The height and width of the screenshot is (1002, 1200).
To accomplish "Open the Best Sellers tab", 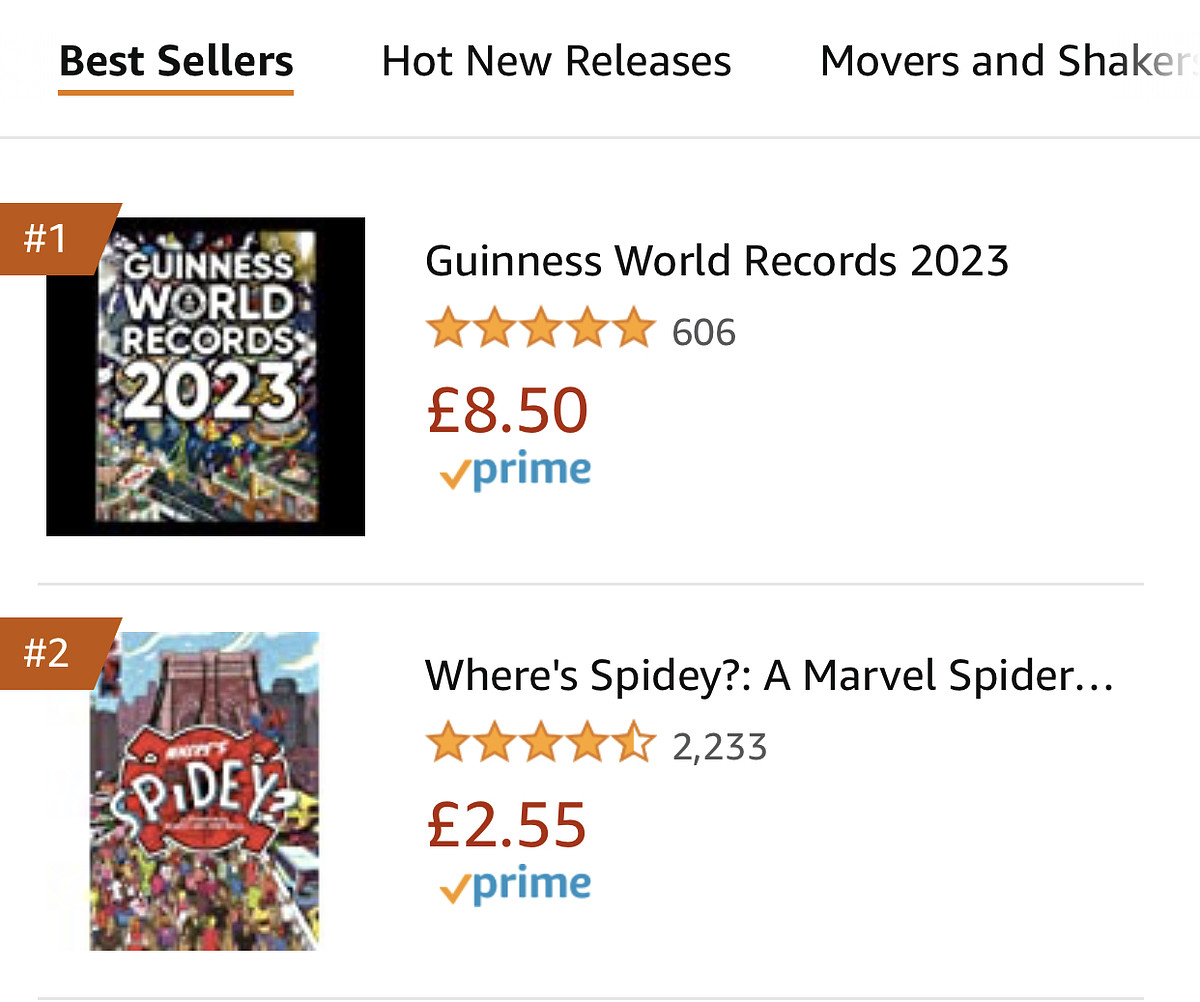I will pyautogui.click(x=176, y=62).
